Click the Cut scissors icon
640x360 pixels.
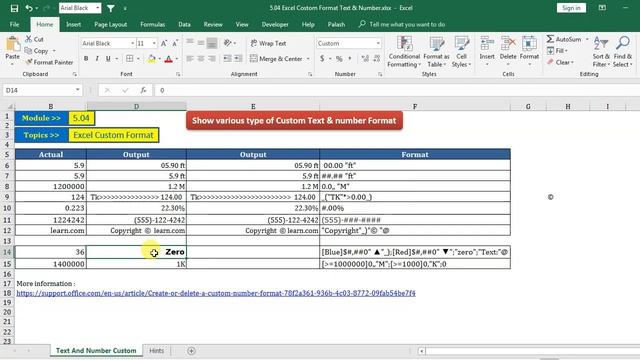point(28,39)
